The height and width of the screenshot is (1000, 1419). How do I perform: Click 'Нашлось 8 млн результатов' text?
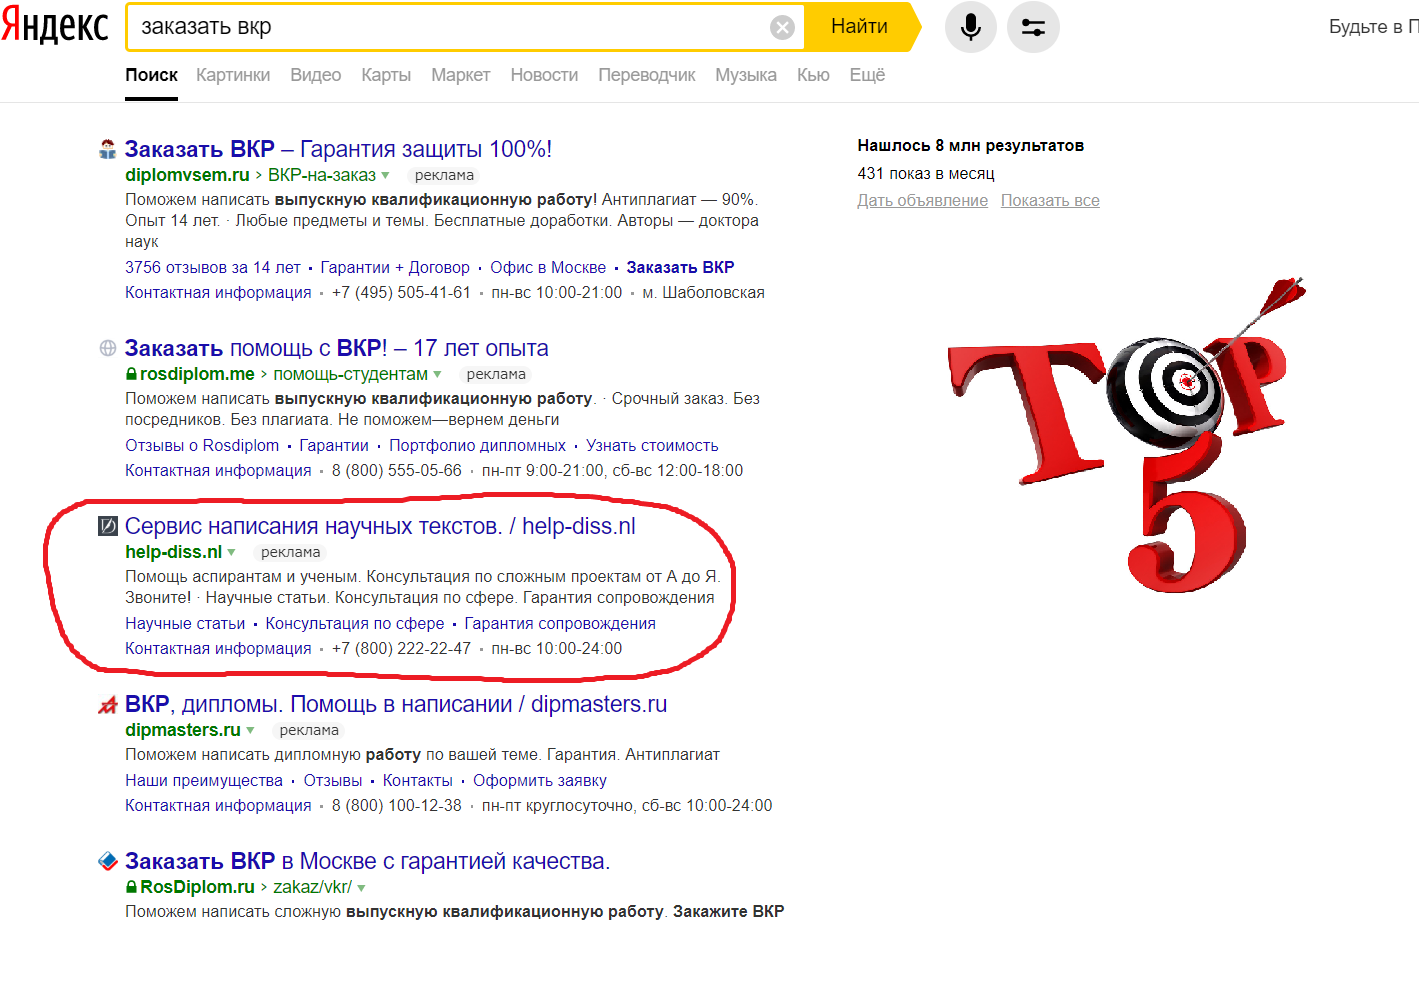click(x=970, y=146)
